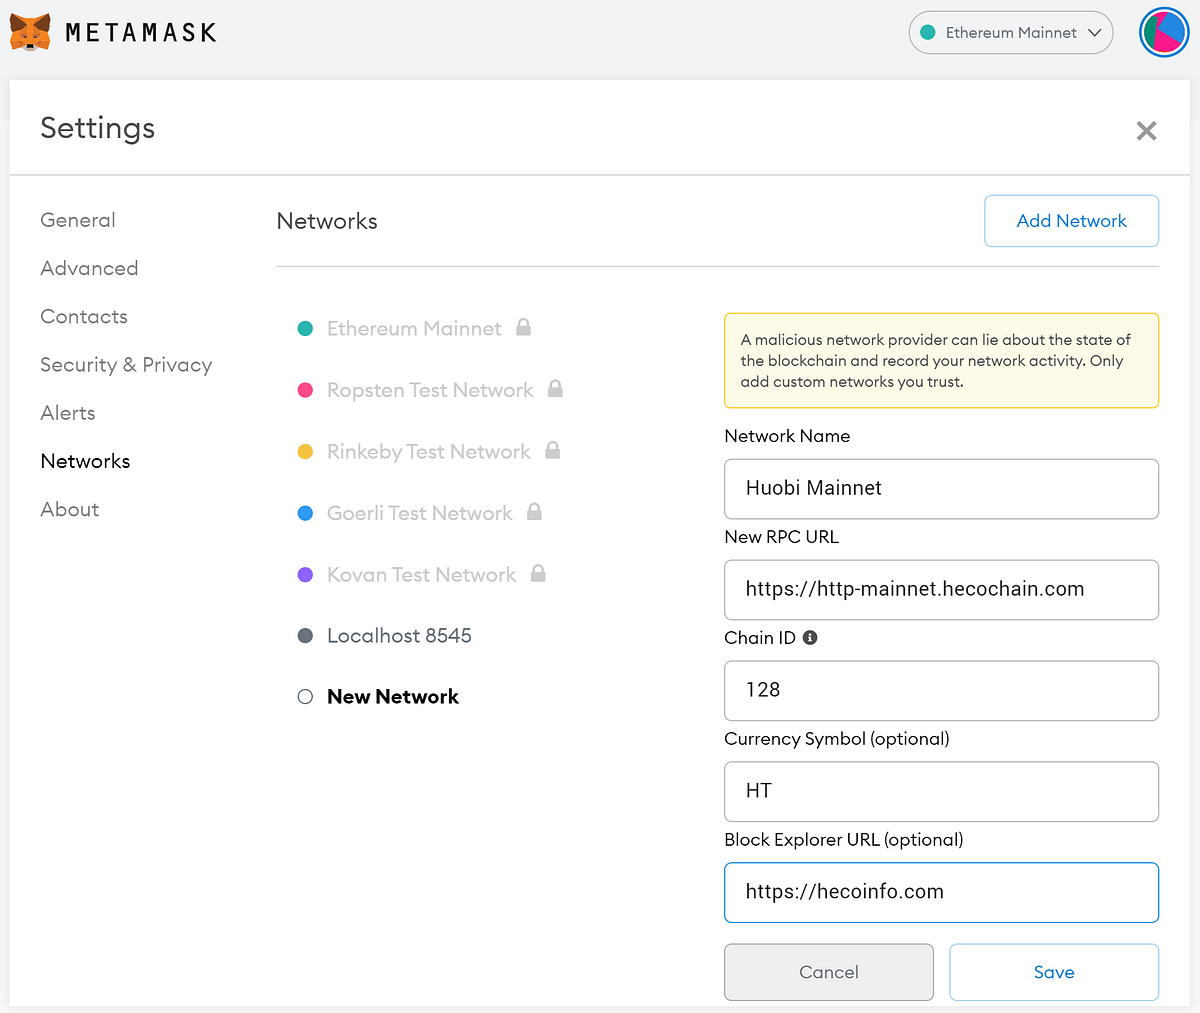The height and width of the screenshot is (1013, 1200).
Task: Cancel the network form
Action: 828,972
